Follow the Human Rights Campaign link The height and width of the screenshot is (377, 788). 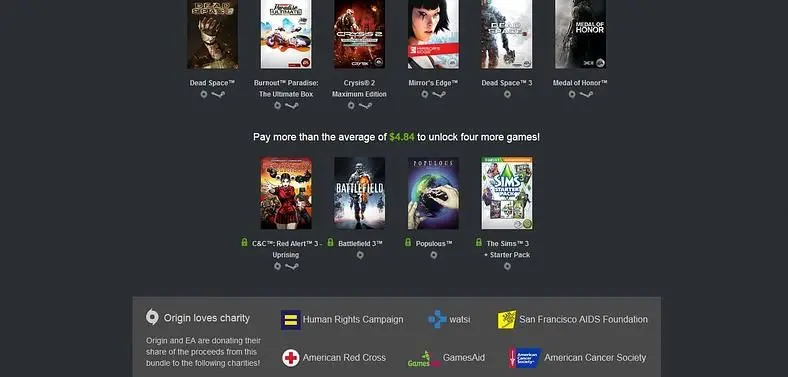click(x=353, y=320)
